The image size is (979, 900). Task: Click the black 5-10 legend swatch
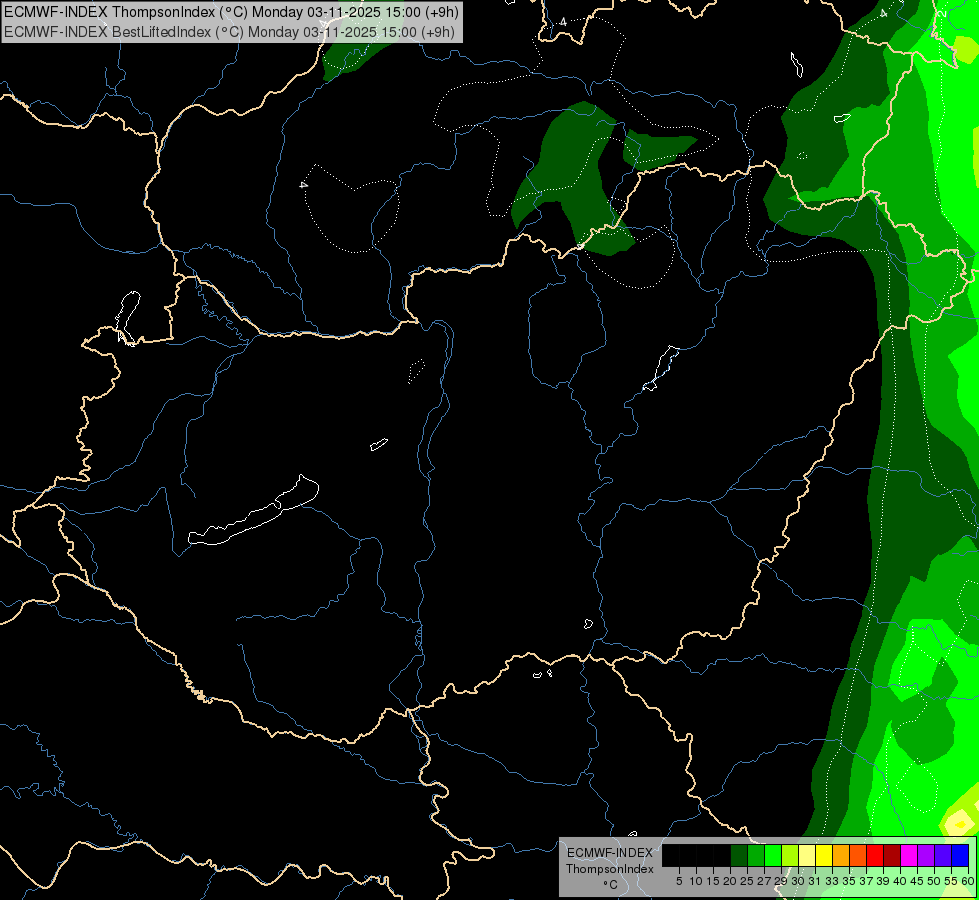688,855
